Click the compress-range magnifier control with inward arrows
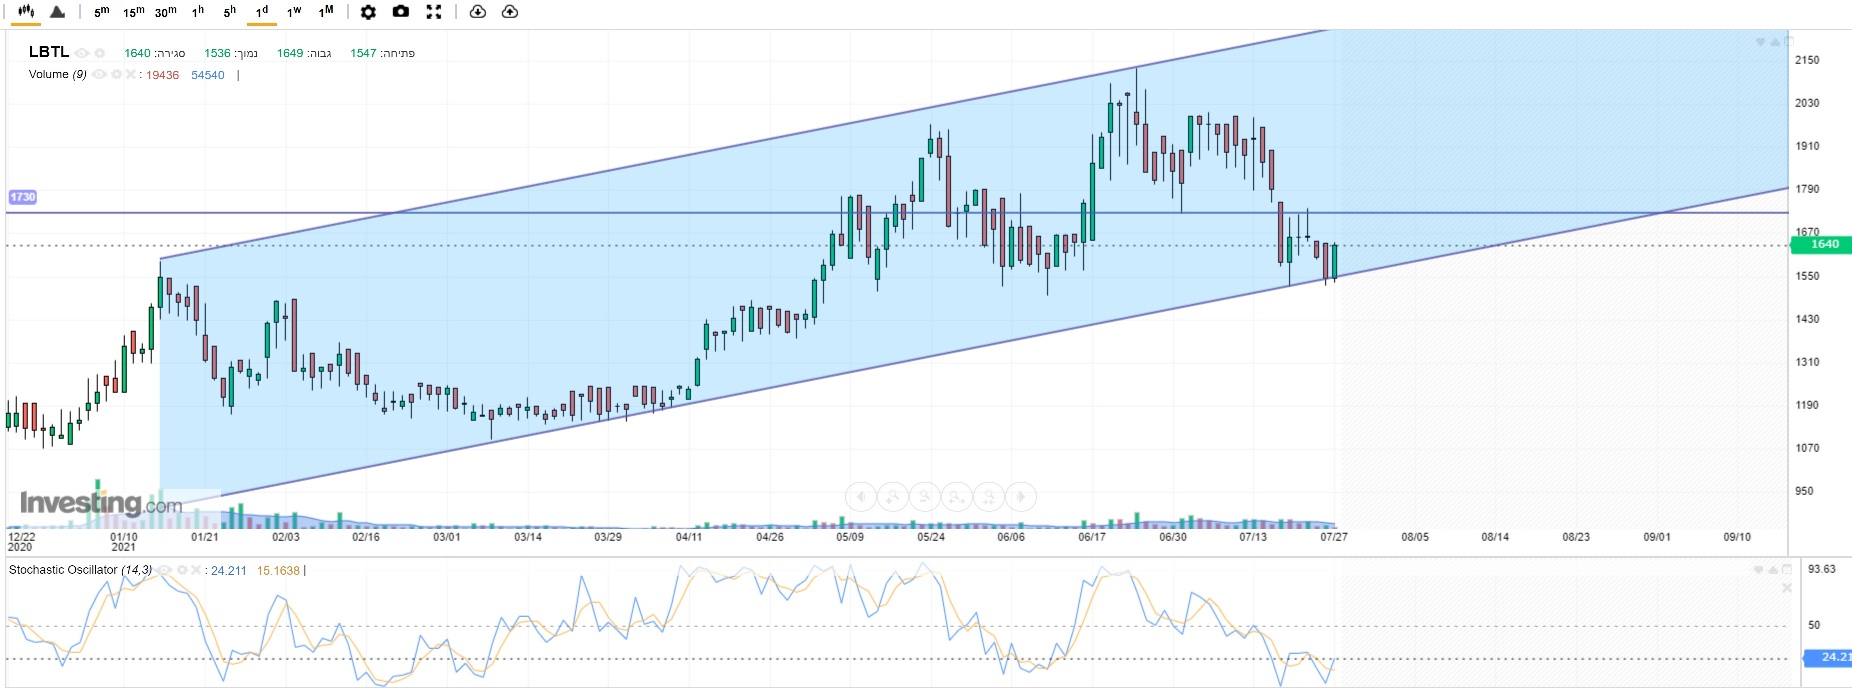 click(989, 496)
